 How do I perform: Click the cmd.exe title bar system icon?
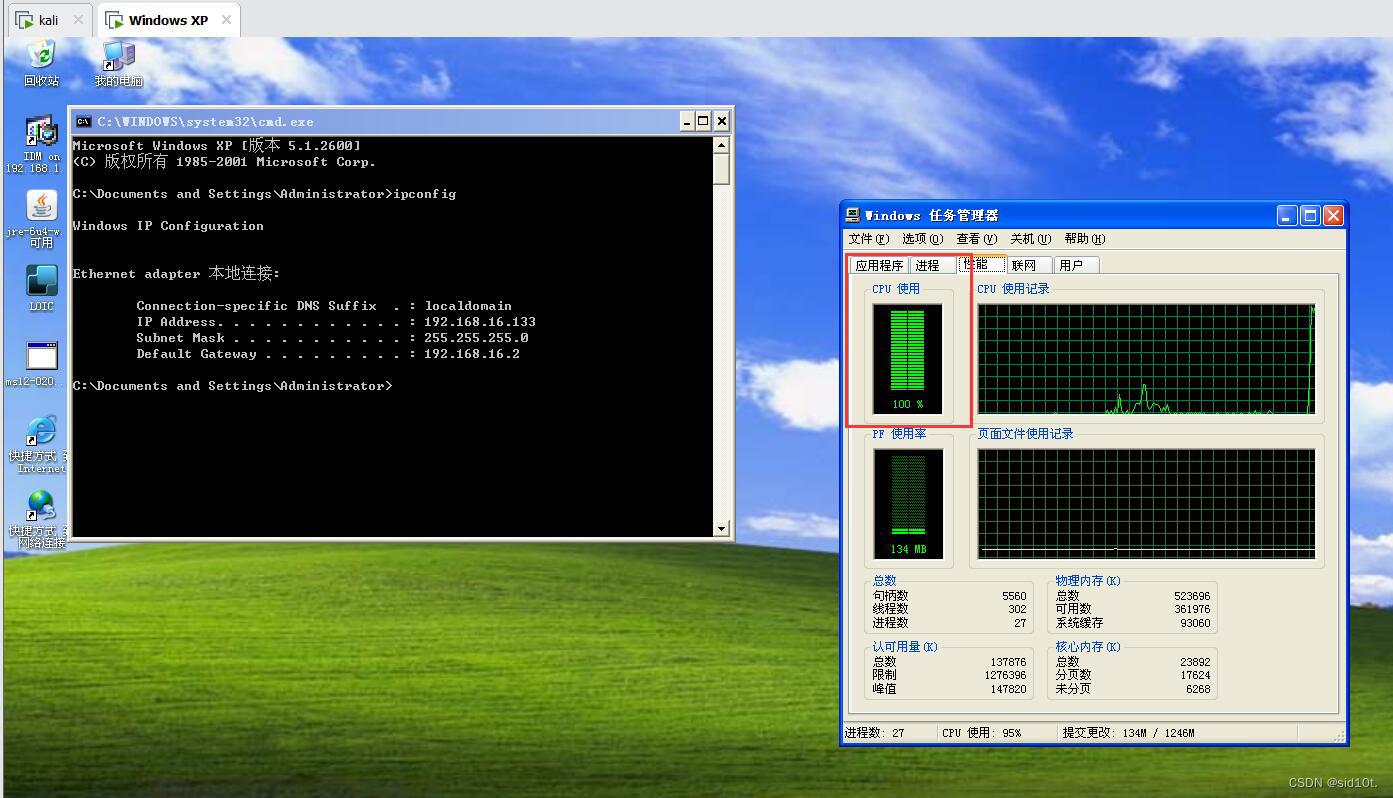pos(84,121)
